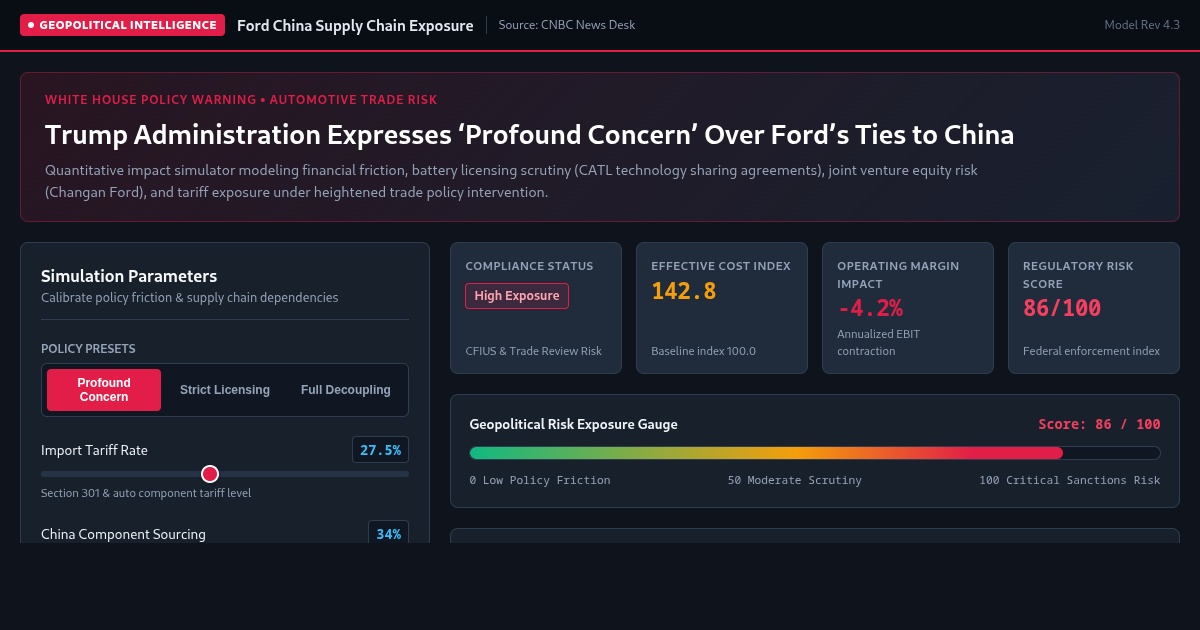Click the Effective Cost Index card heading
The image size is (1200, 630).
coord(721,266)
